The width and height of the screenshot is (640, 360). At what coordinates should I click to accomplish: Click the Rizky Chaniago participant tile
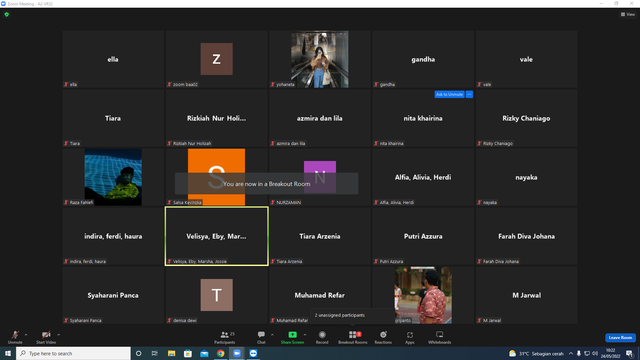point(526,118)
